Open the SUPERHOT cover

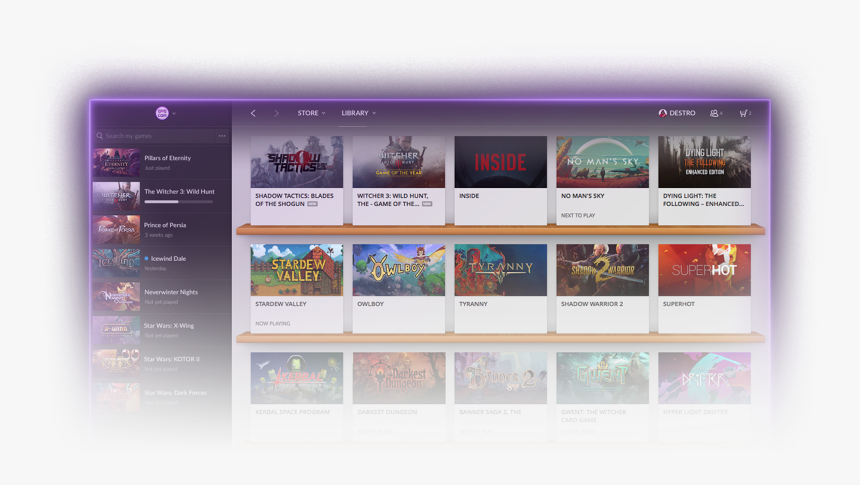click(704, 270)
